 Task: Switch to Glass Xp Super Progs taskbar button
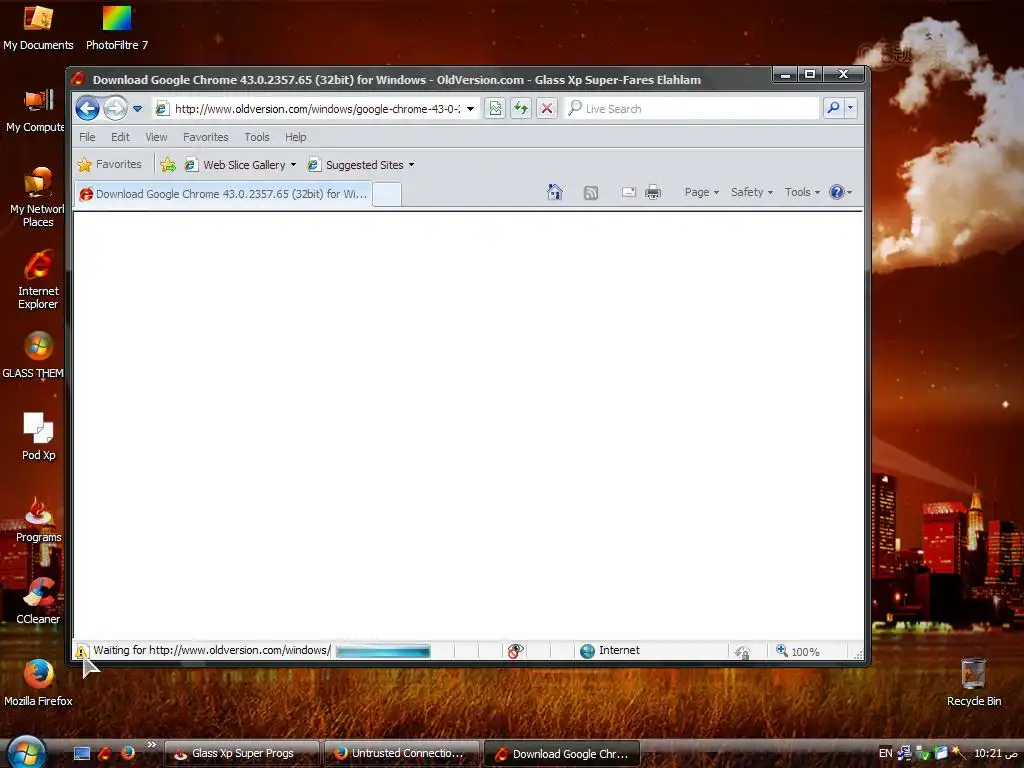pos(241,754)
